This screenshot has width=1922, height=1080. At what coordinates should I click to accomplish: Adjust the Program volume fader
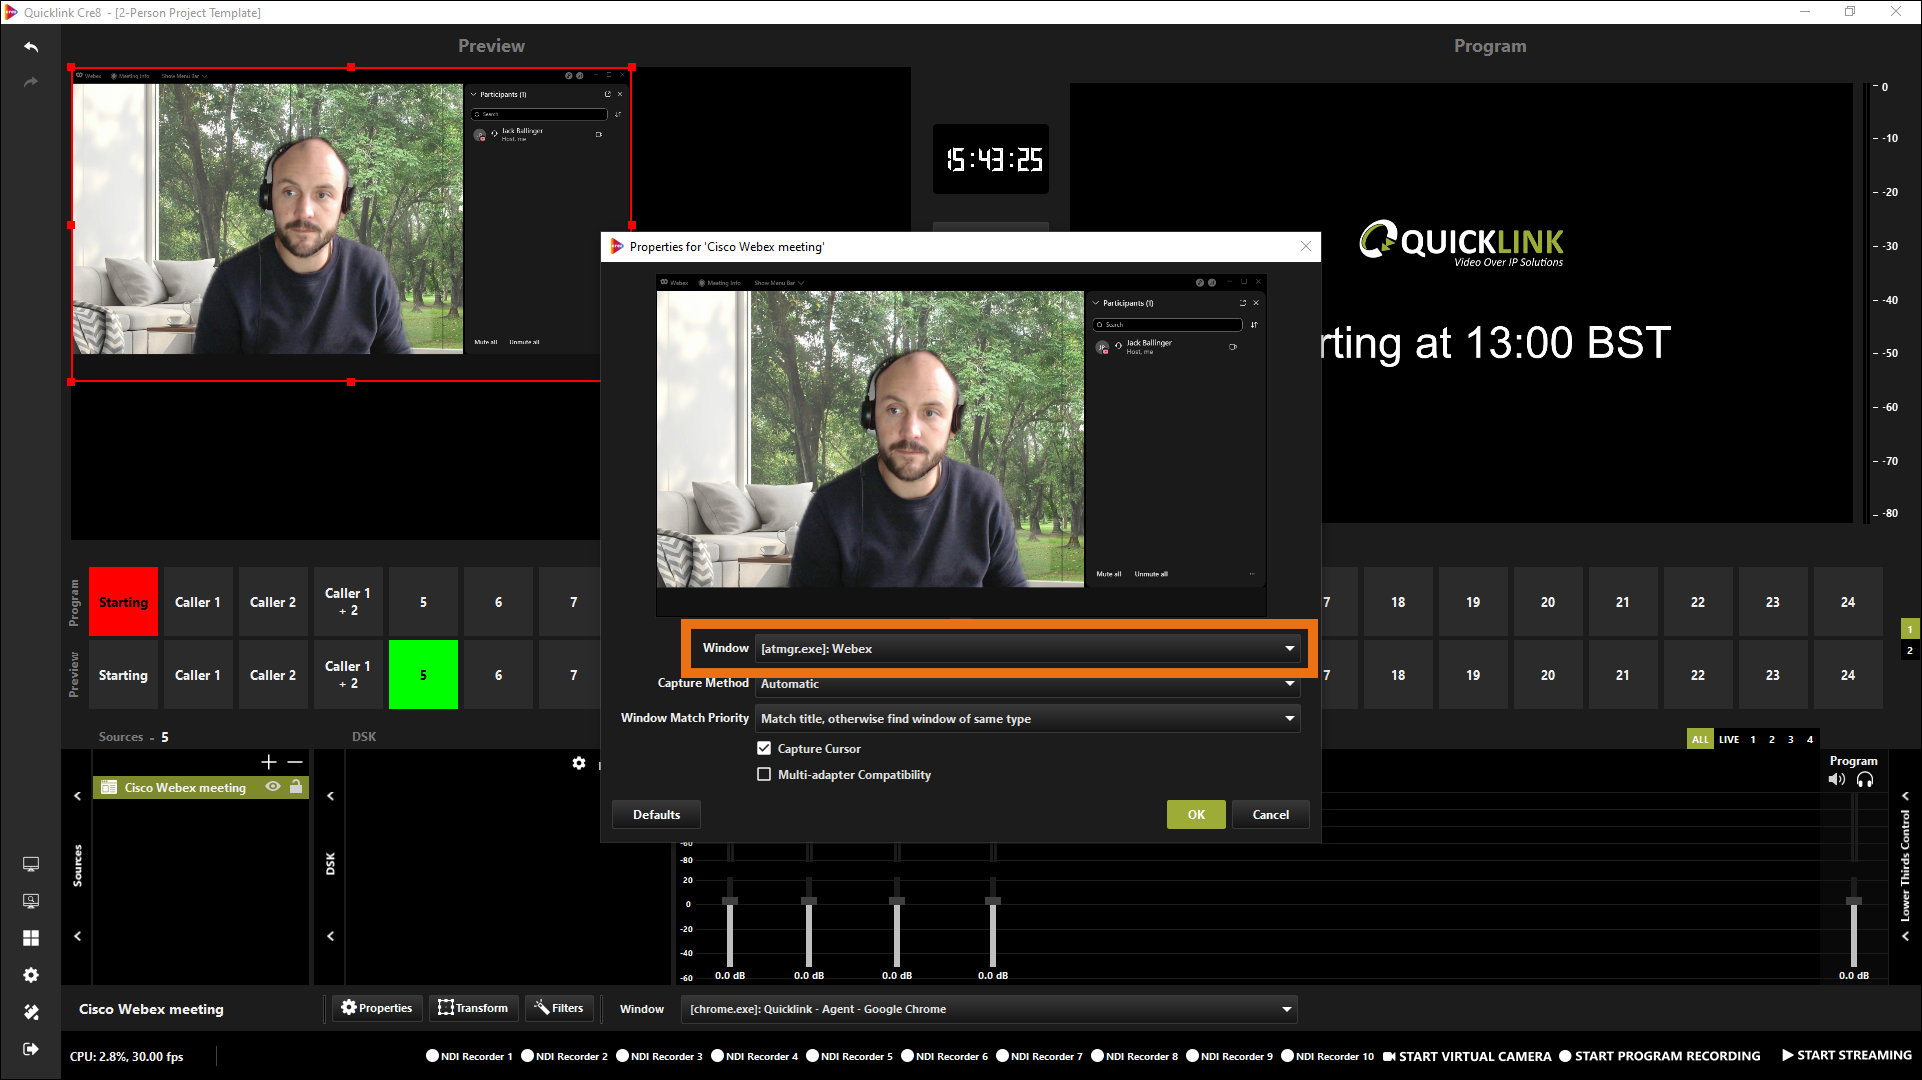point(1854,901)
